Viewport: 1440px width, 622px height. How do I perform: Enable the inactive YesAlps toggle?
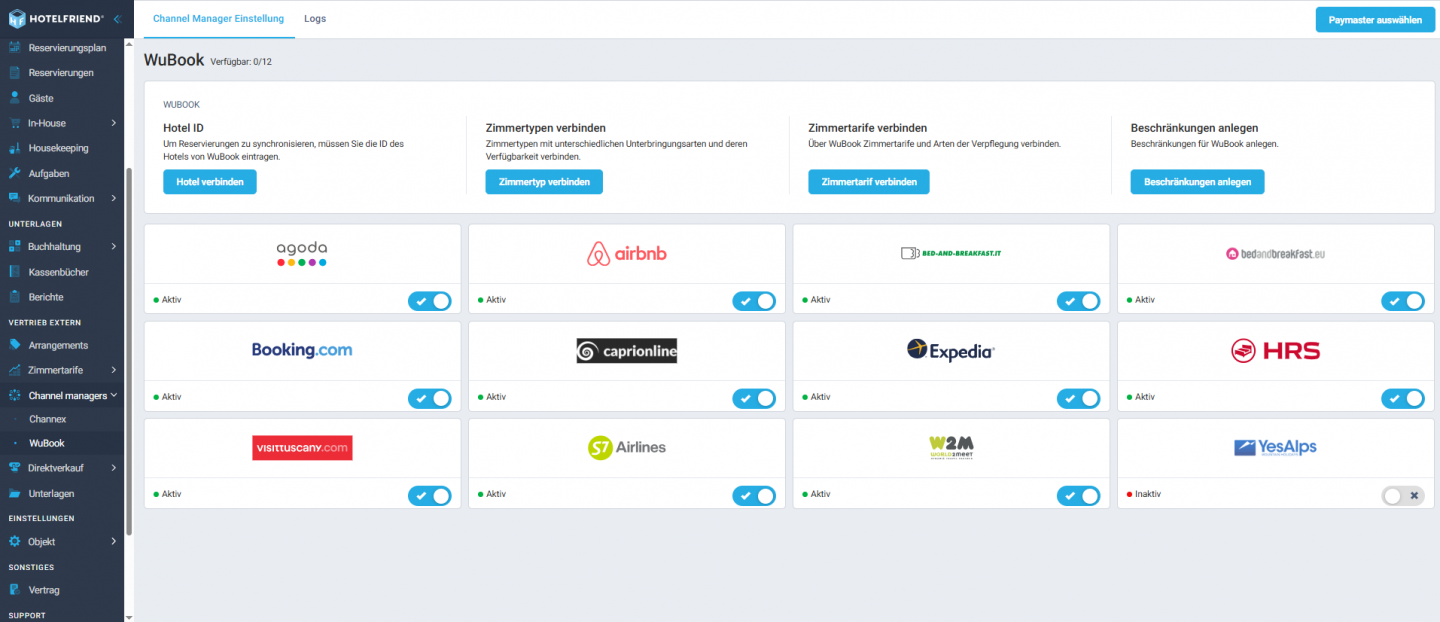1403,495
